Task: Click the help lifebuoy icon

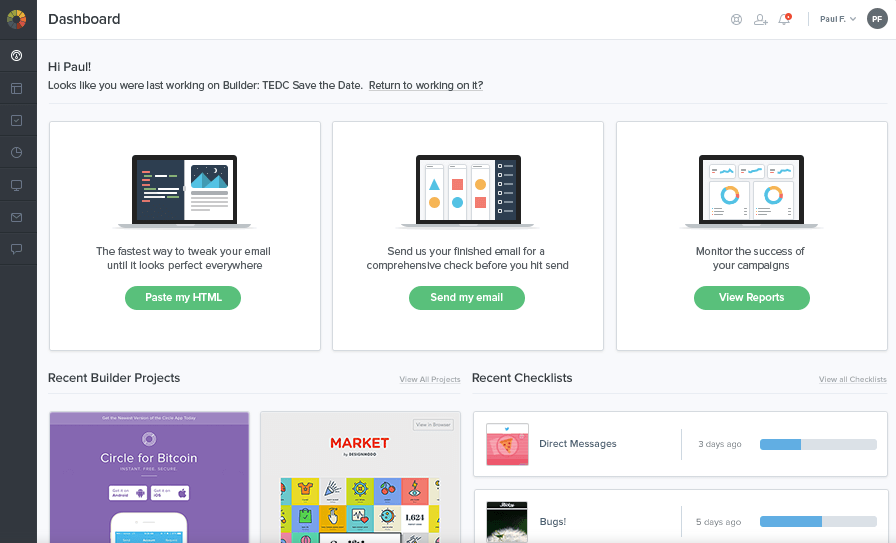Action: click(x=737, y=19)
